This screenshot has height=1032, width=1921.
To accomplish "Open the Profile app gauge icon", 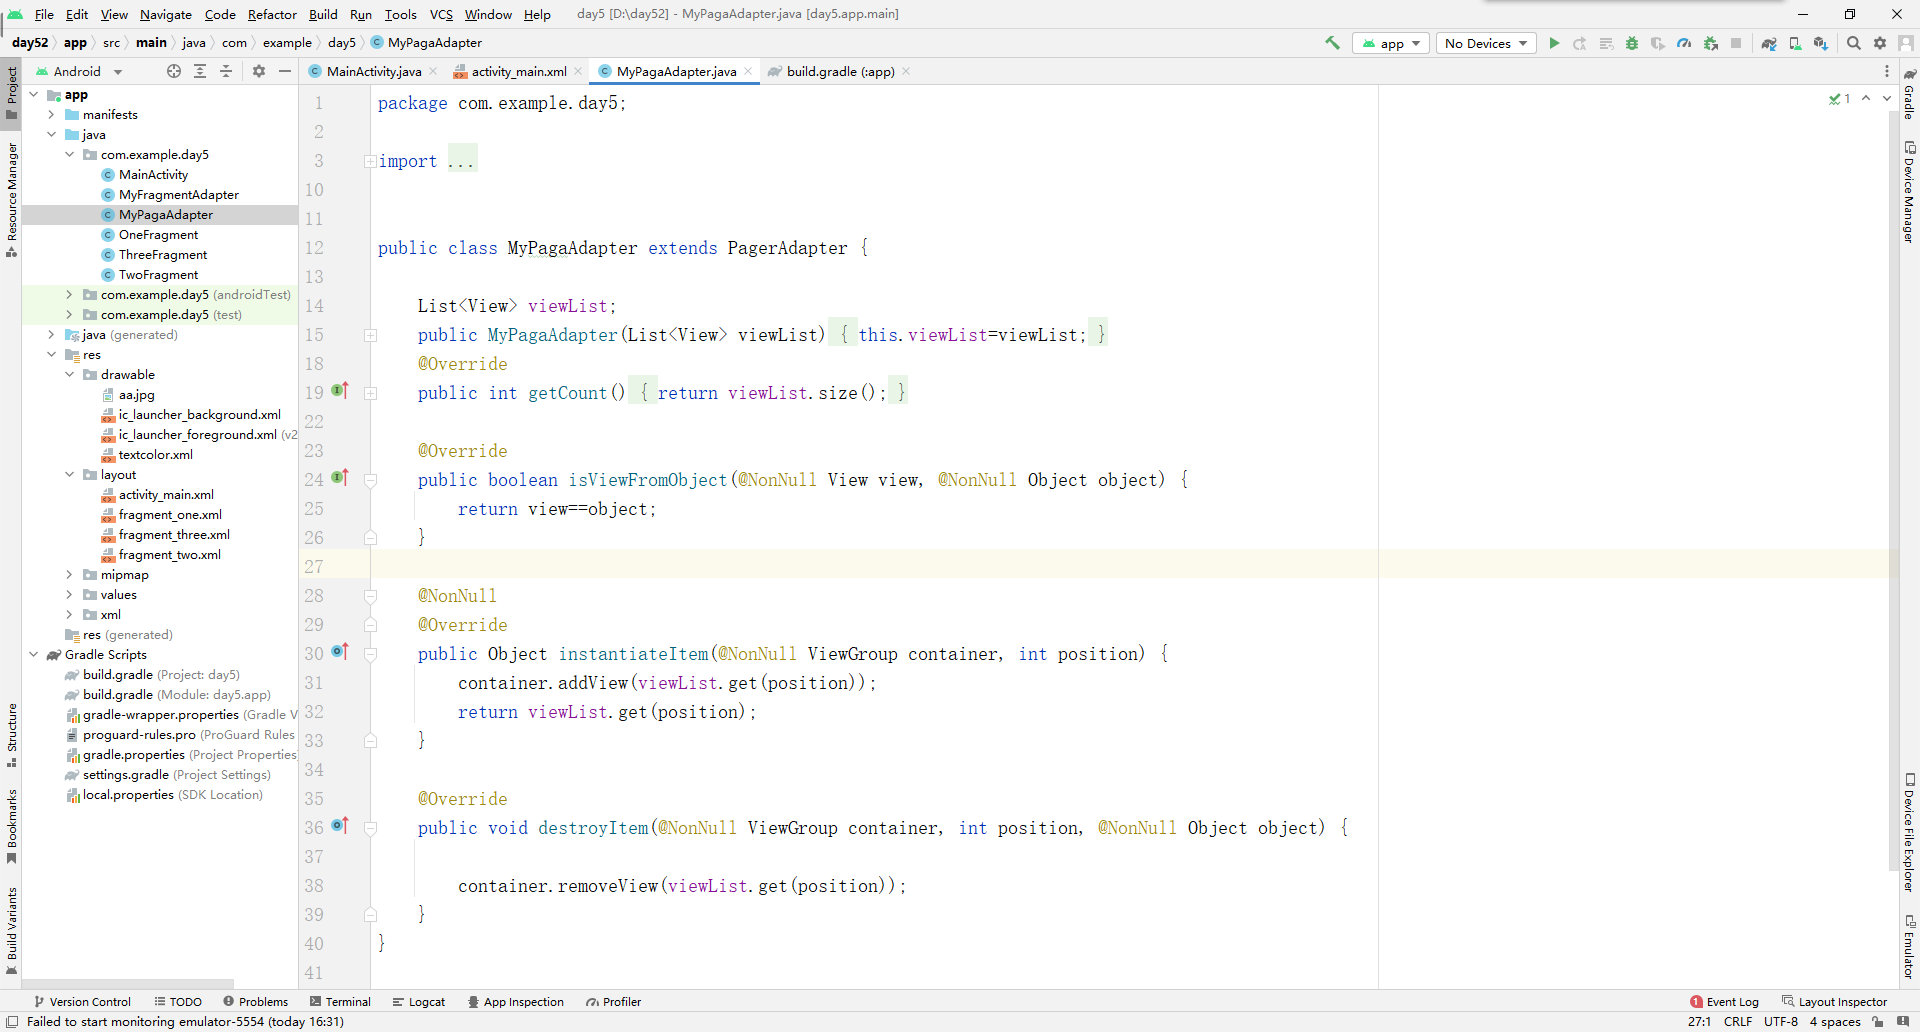I will (x=1684, y=43).
